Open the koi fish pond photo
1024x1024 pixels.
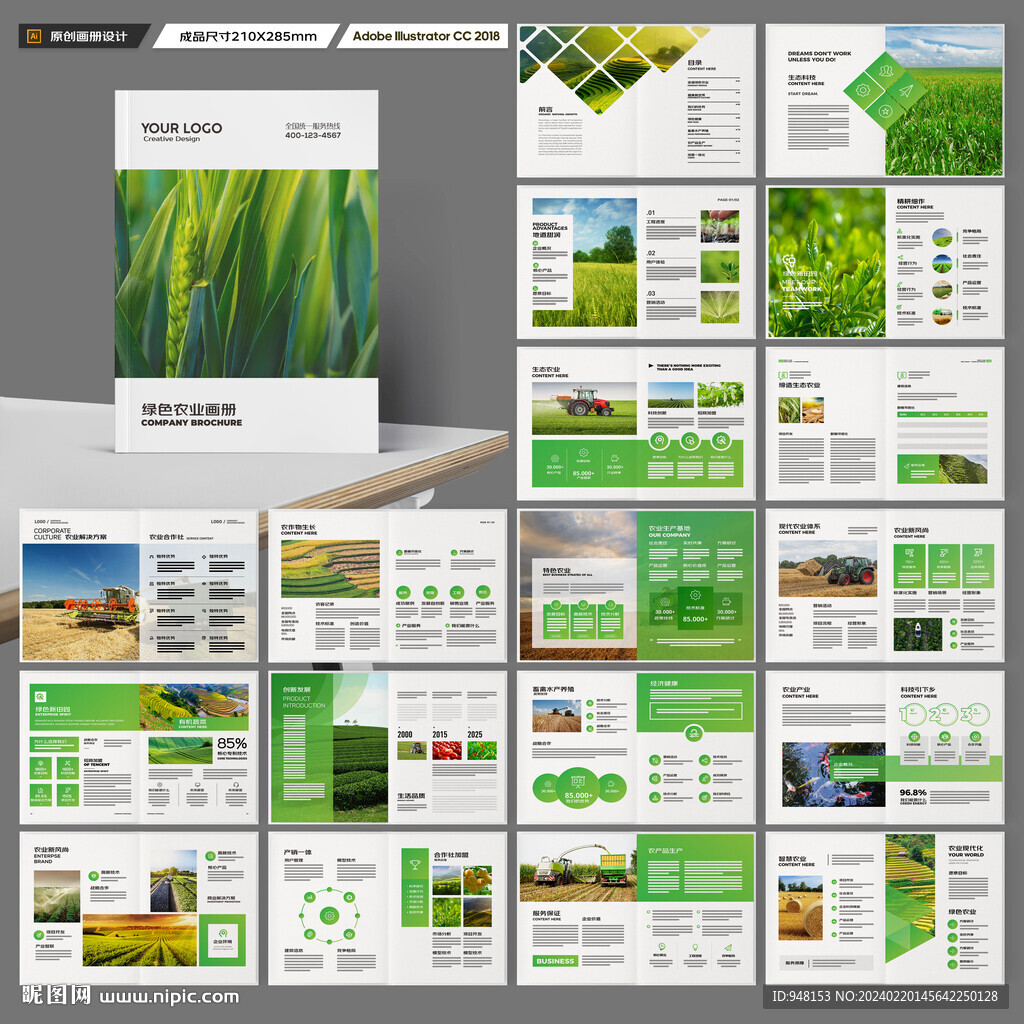[834, 774]
